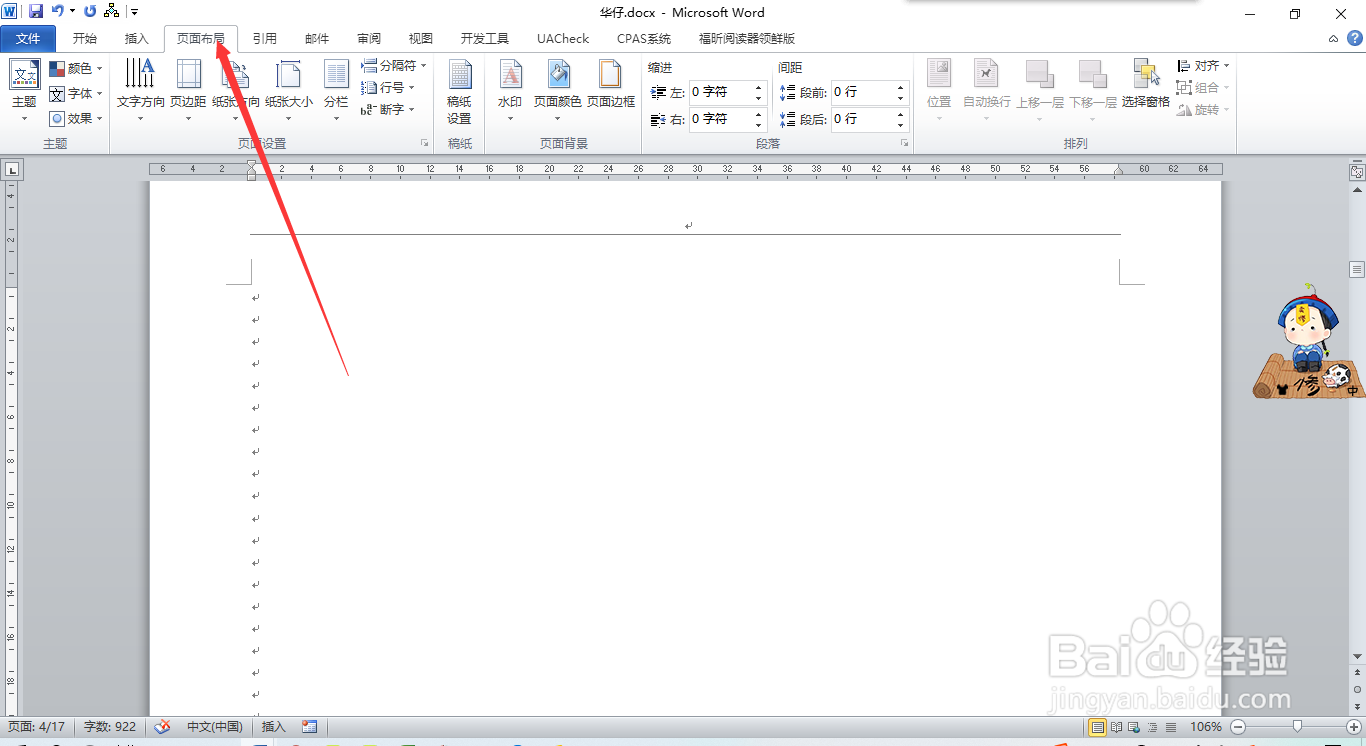The height and width of the screenshot is (746, 1366).
Task: Switch to the 插入 Insert tab
Action: (136, 39)
